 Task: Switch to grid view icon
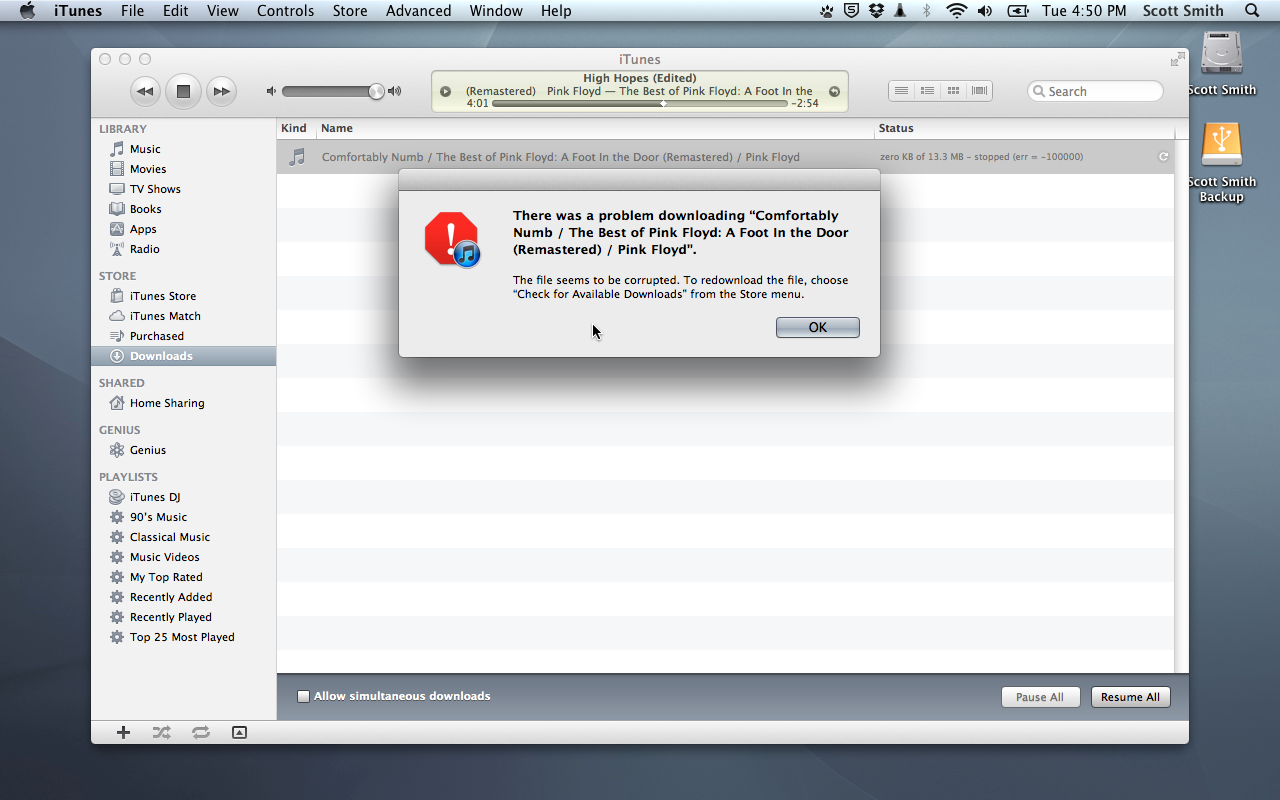953,91
